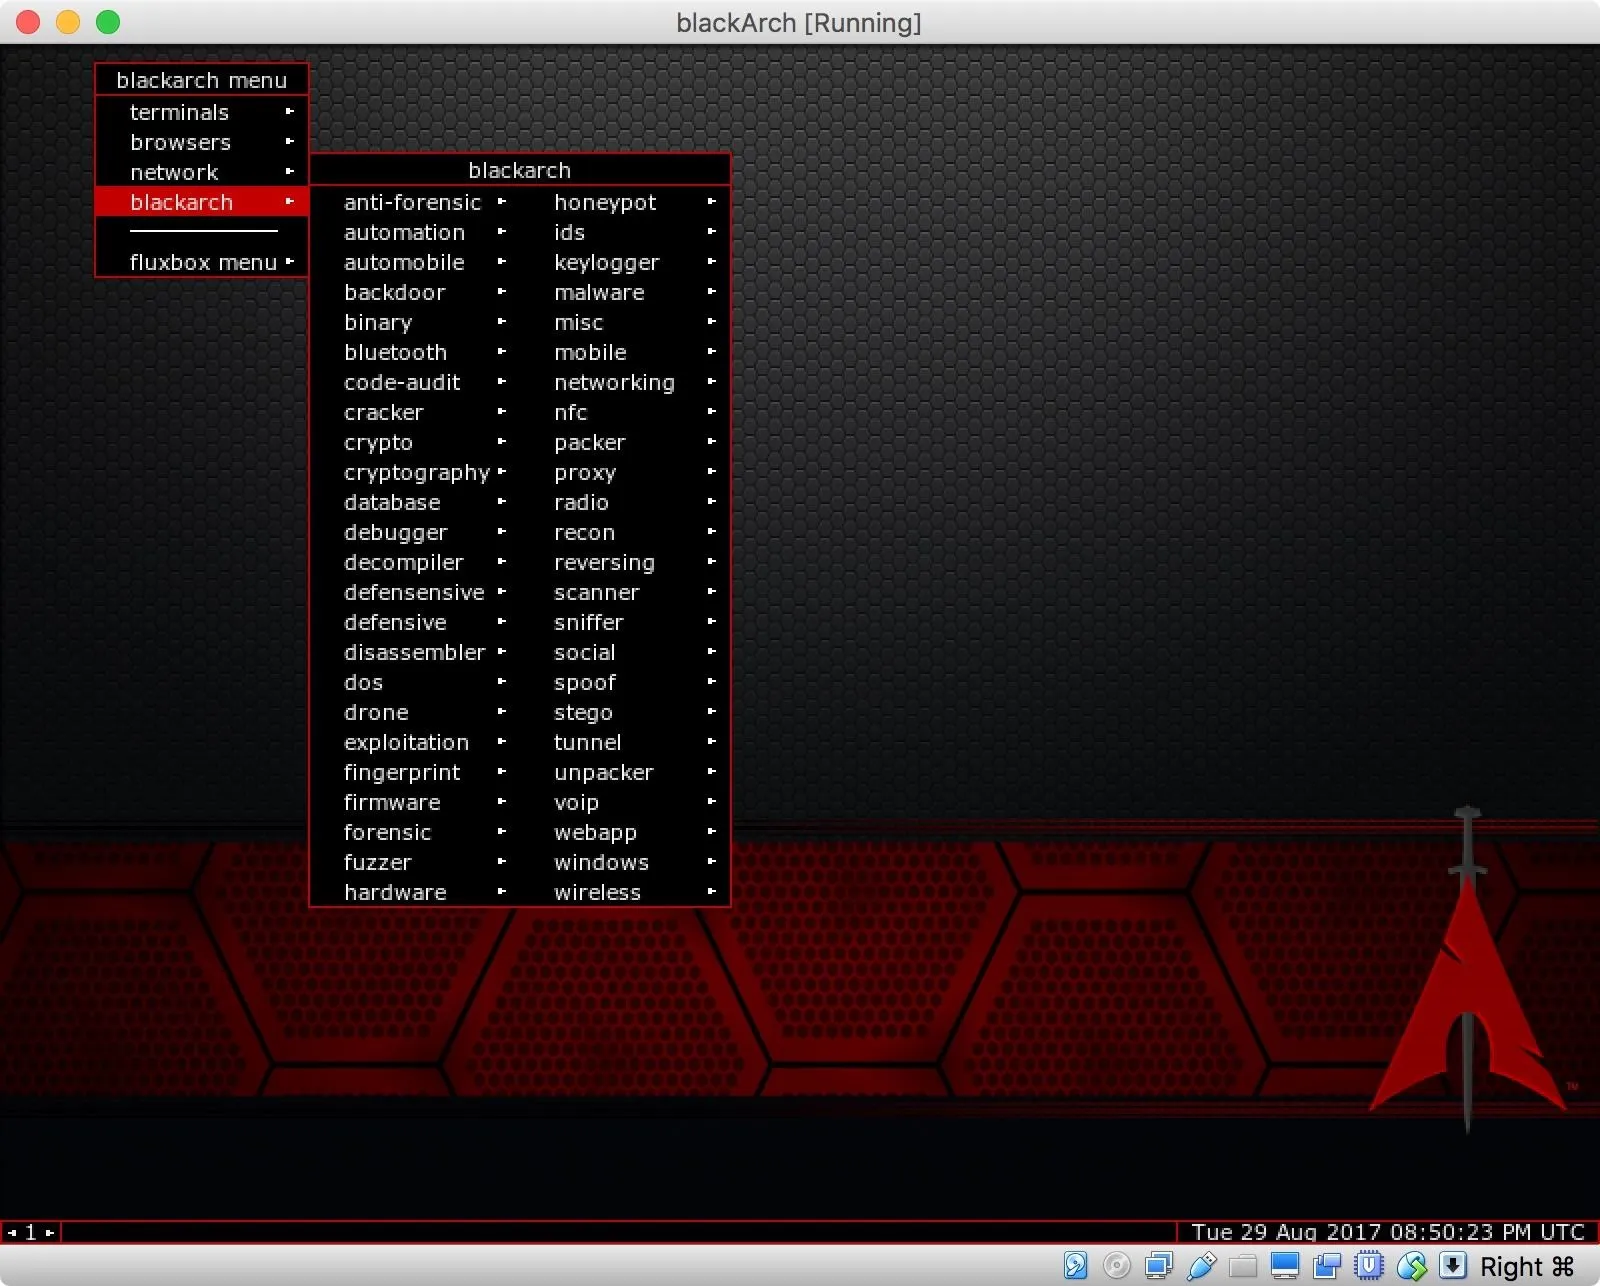Screen dimensions: 1600x1286
Task: Click the mouse integration icon
Action: coord(1411,1265)
